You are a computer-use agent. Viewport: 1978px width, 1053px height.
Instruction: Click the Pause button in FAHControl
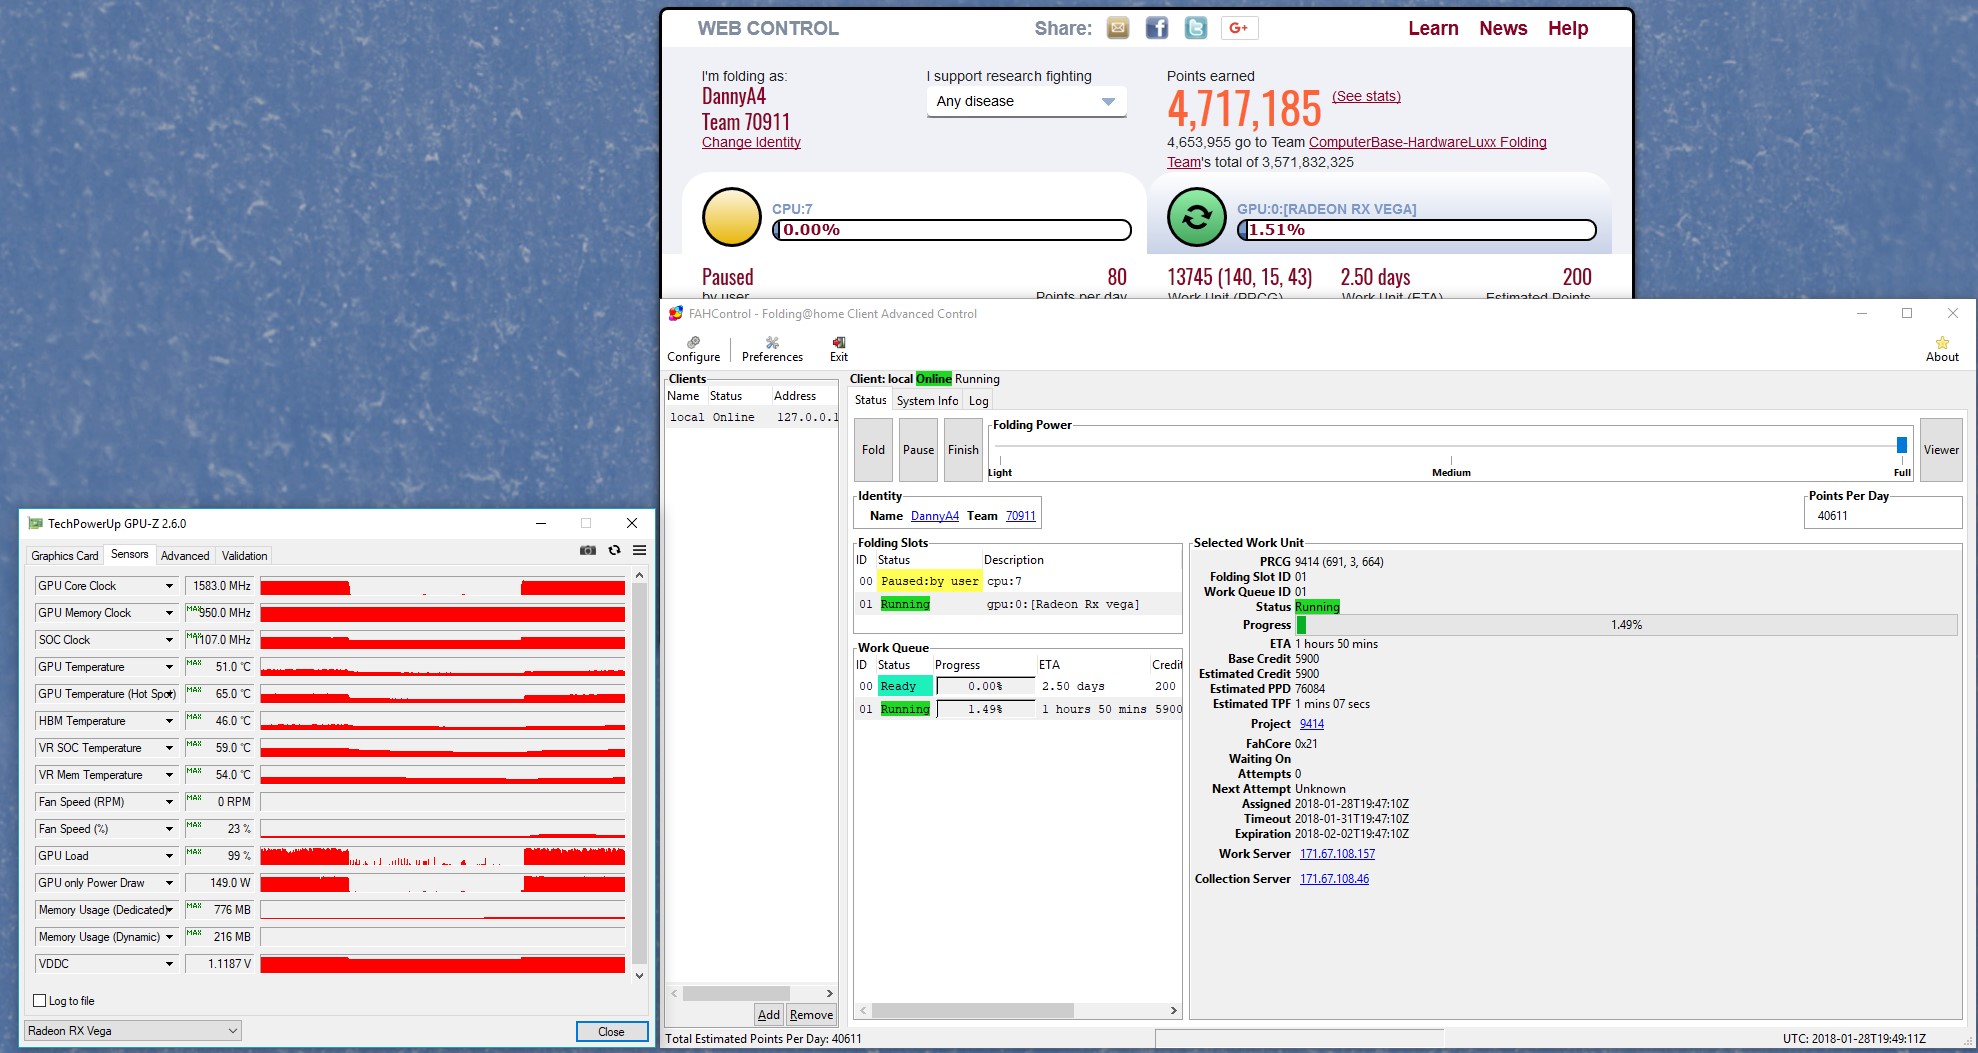918,450
